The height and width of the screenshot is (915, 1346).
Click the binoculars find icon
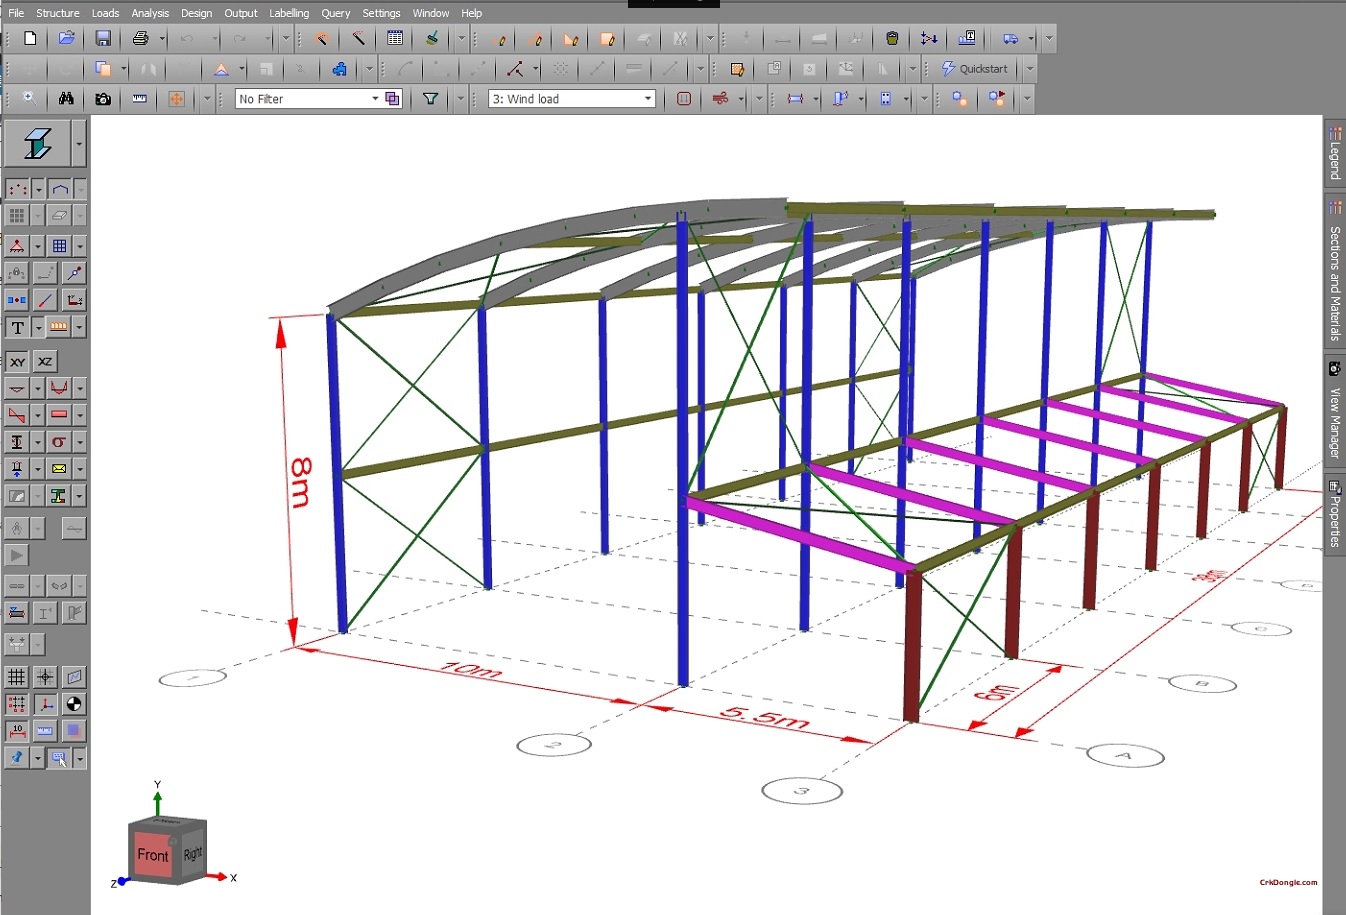(66, 99)
